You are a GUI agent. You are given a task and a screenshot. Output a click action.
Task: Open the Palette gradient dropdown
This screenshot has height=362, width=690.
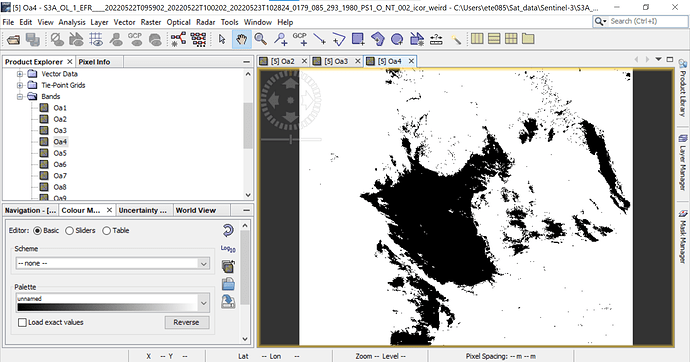point(203,303)
